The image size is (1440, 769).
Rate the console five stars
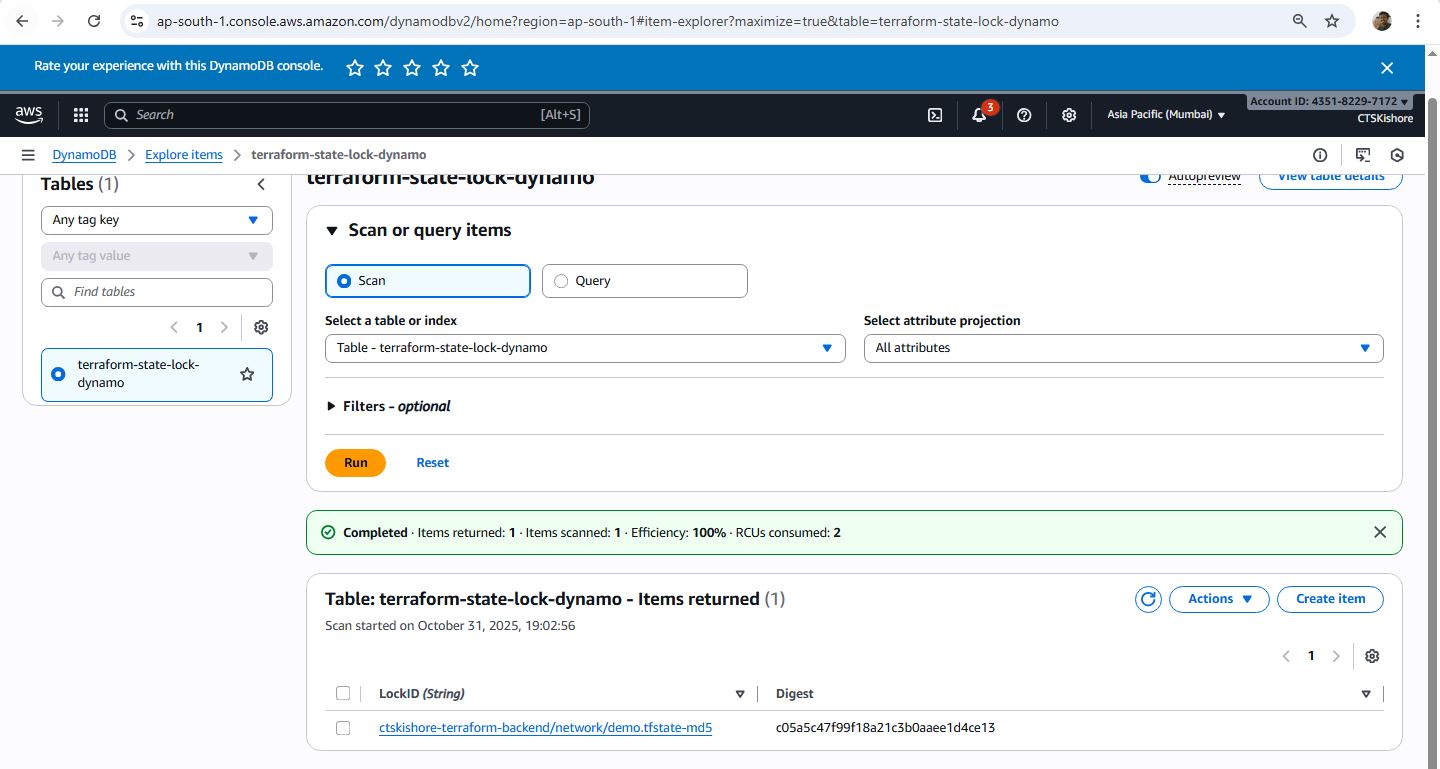click(x=471, y=68)
